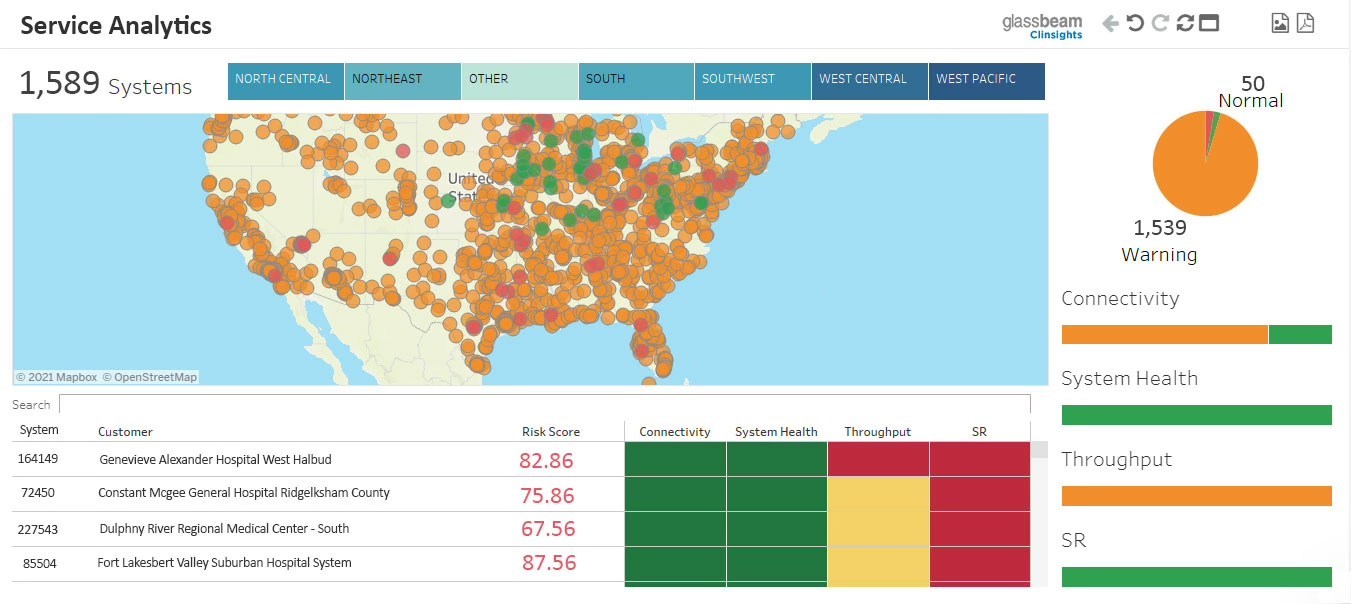Select system 164149 row
This screenshot has height=604, width=1351.
coord(521,460)
